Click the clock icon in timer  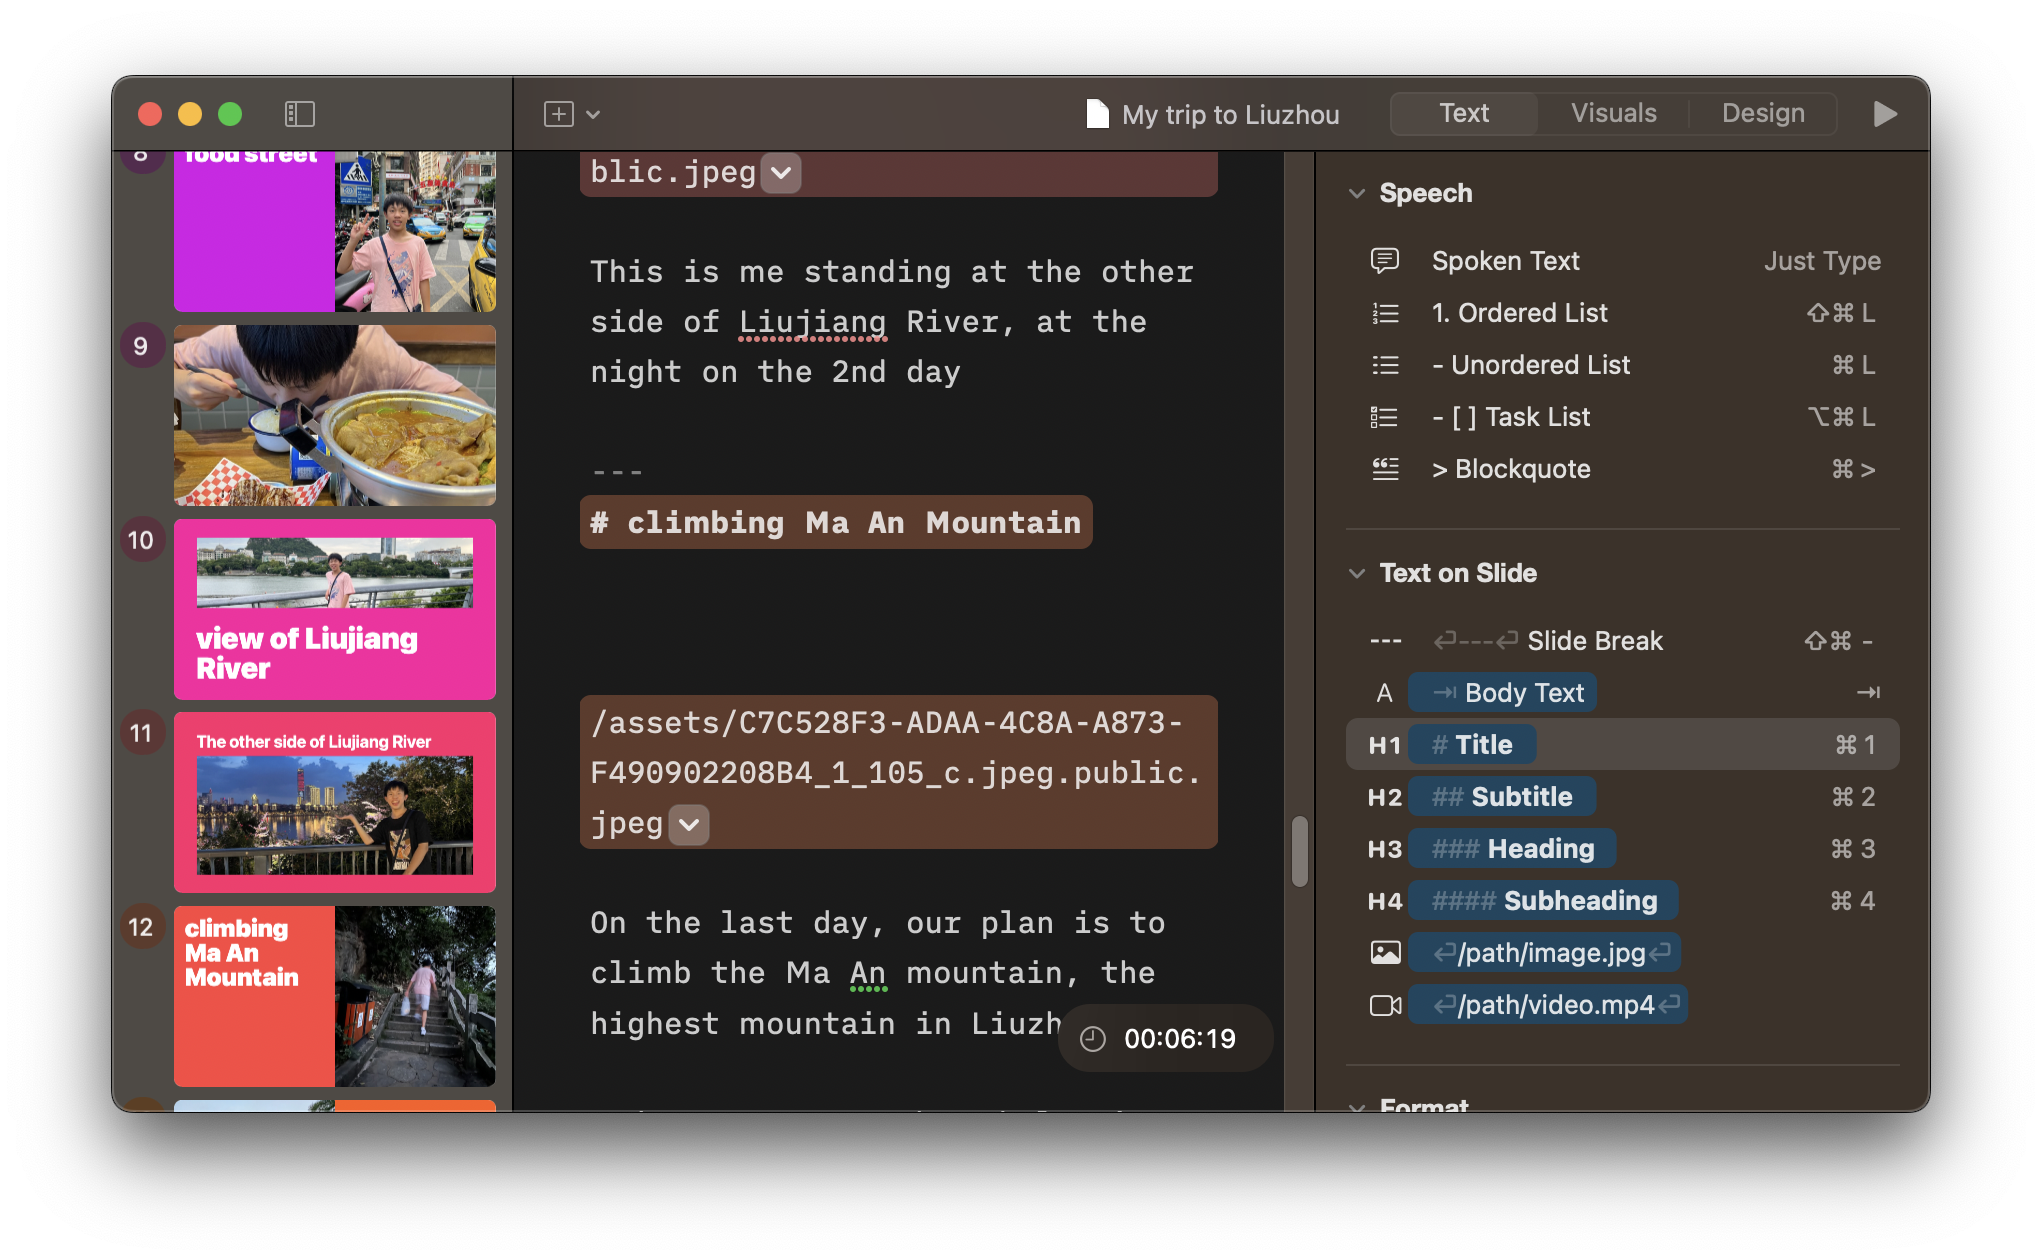point(1093,1039)
